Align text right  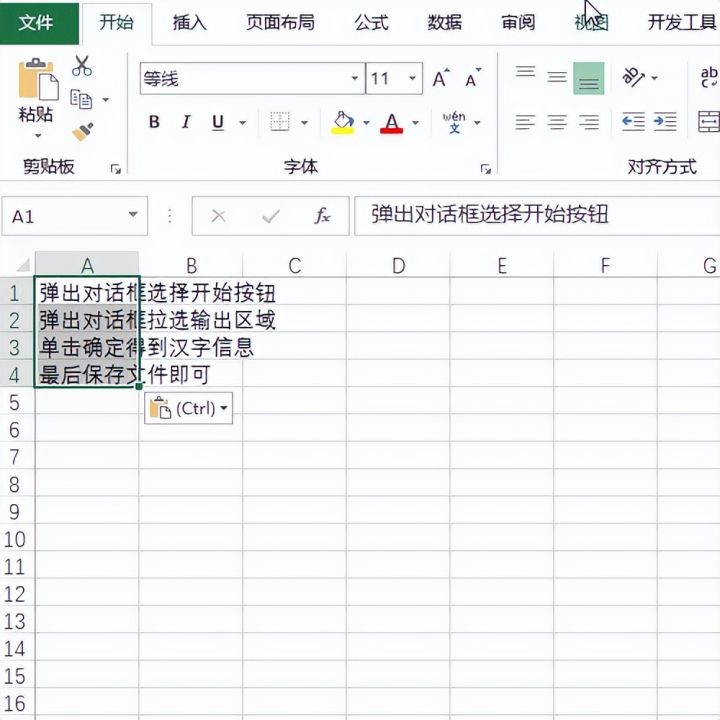point(589,122)
